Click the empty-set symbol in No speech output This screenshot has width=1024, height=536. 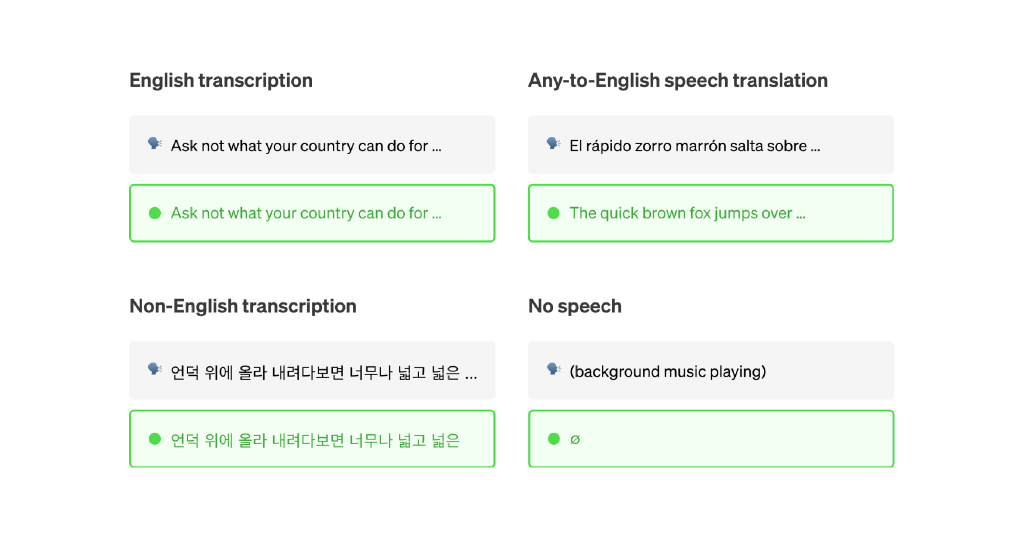coord(575,439)
